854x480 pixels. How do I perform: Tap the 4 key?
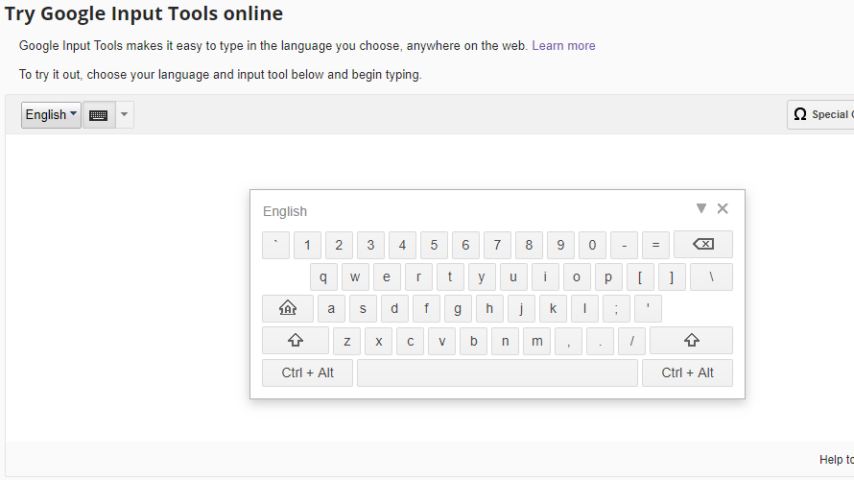[402, 245]
